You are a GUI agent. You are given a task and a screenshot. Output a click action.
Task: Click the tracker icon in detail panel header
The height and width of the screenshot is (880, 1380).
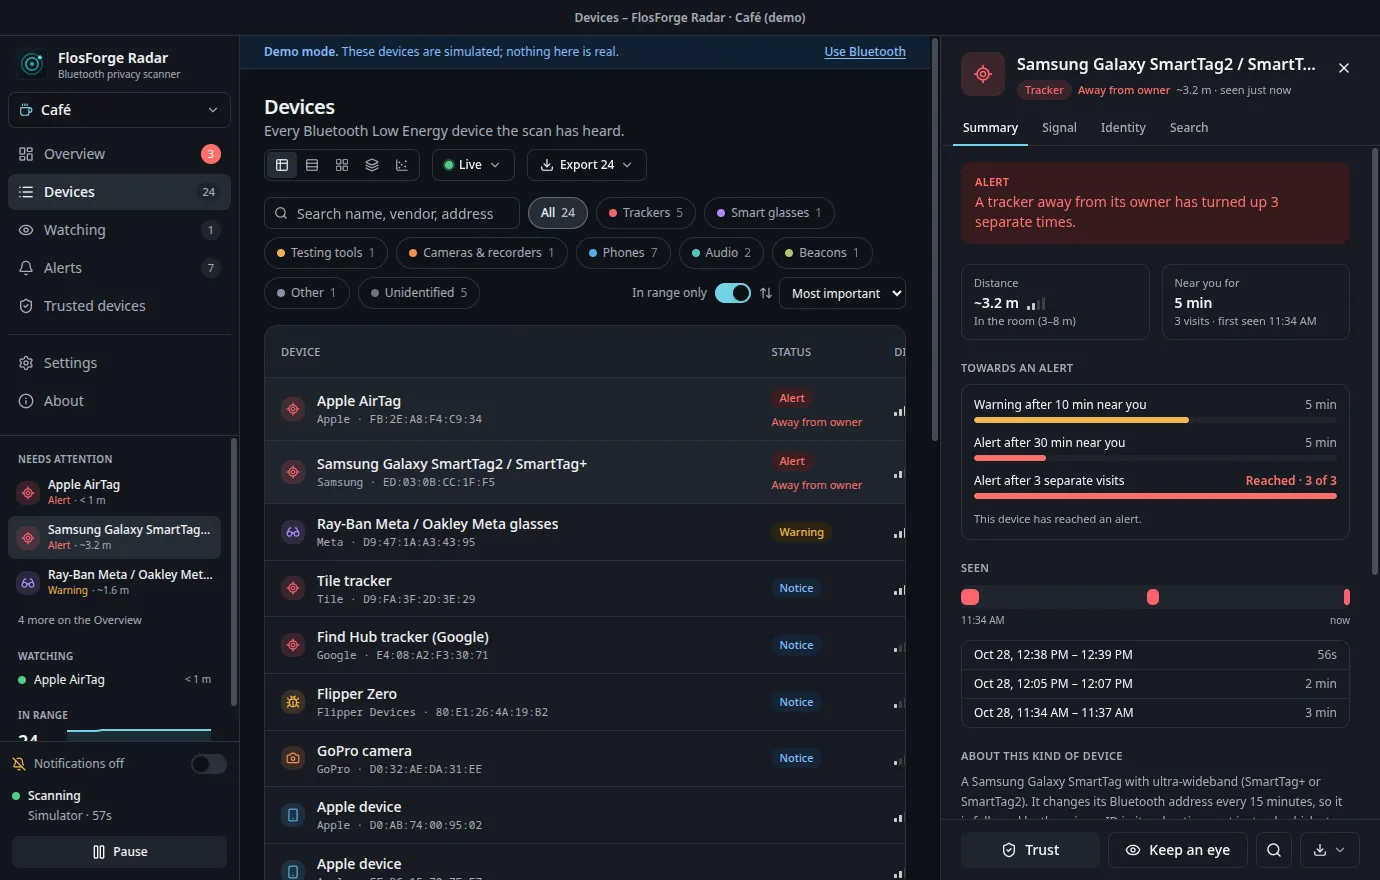click(x=983, y=74)
